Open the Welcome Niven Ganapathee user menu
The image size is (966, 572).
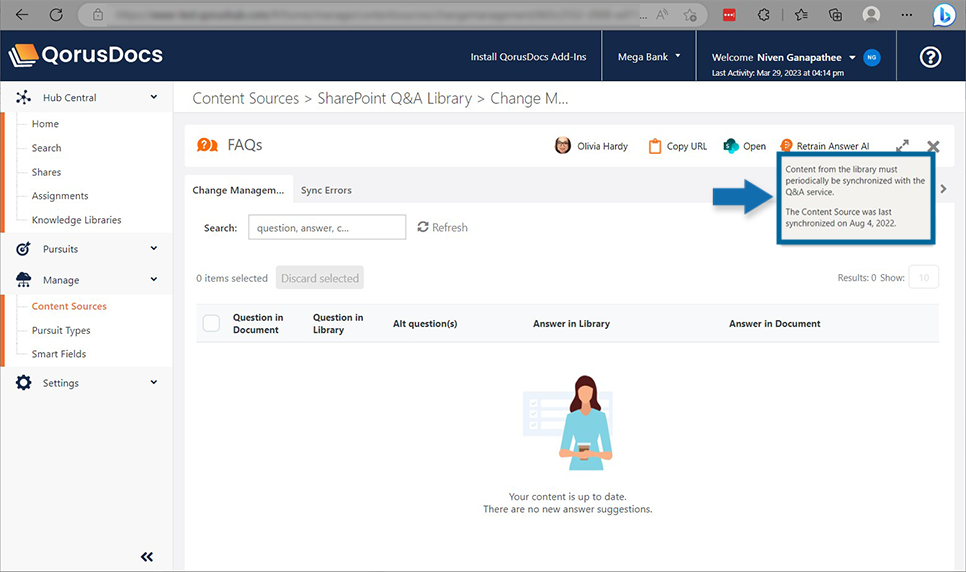pos(784,57)
